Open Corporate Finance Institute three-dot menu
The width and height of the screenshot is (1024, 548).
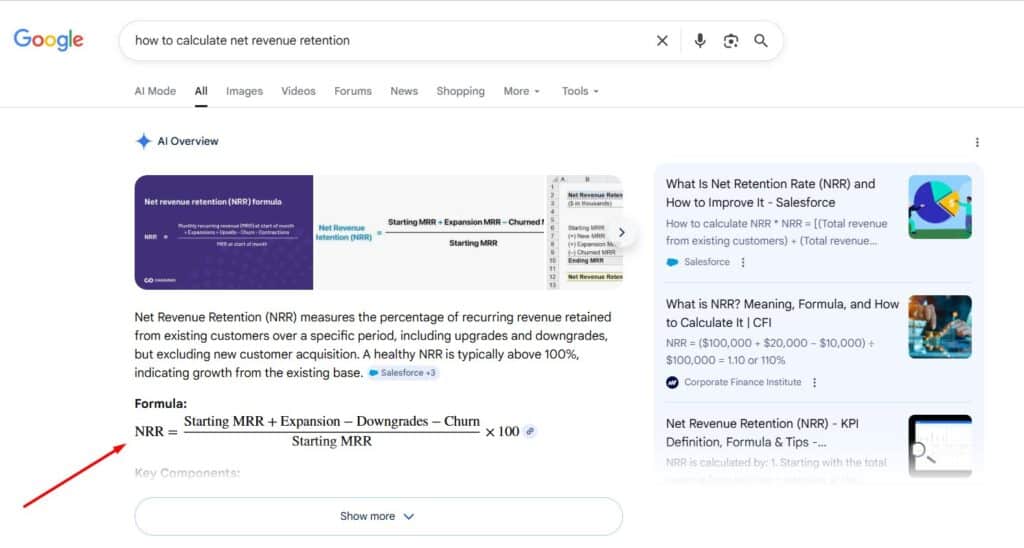(x=814, y=382)
